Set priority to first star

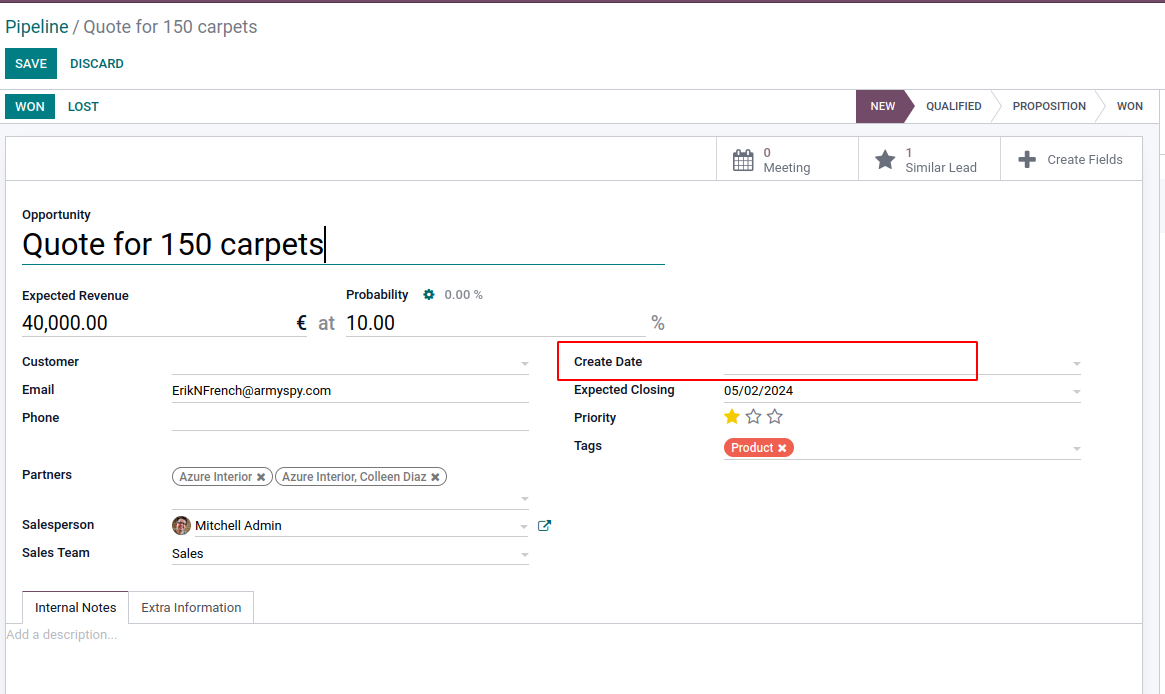(732, 417)
